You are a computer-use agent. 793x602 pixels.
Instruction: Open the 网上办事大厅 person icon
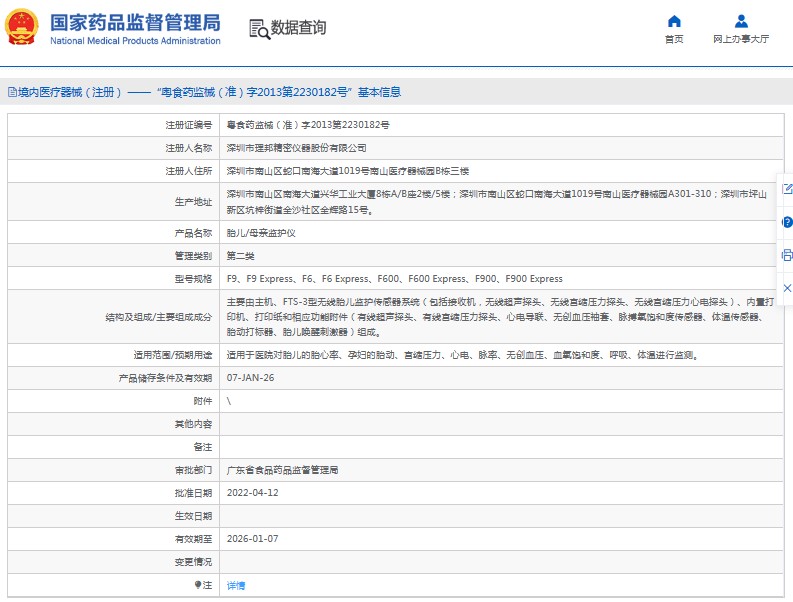740,21
